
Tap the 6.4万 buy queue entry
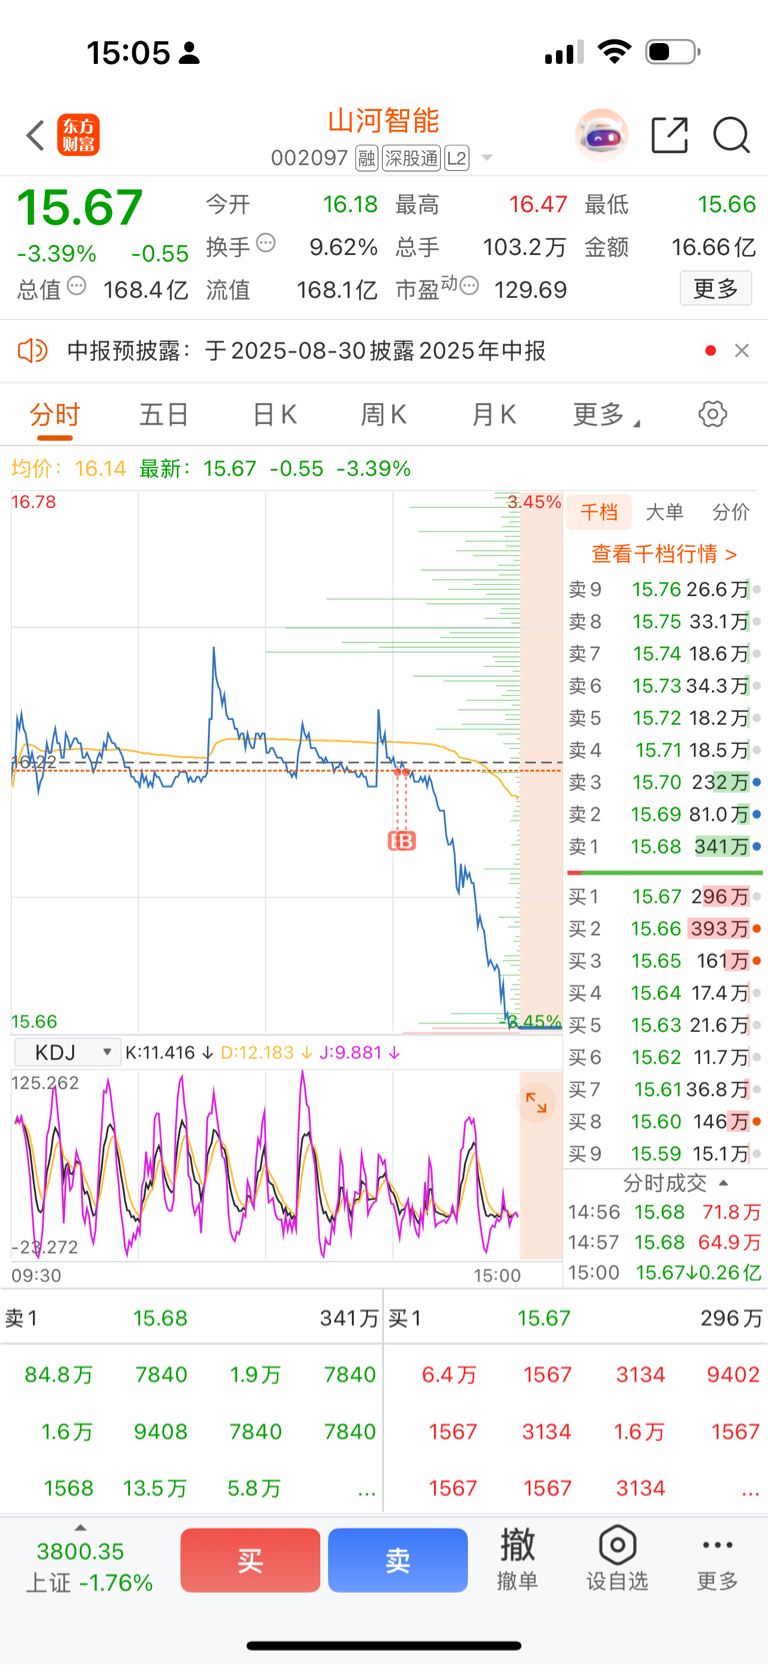447,1374
